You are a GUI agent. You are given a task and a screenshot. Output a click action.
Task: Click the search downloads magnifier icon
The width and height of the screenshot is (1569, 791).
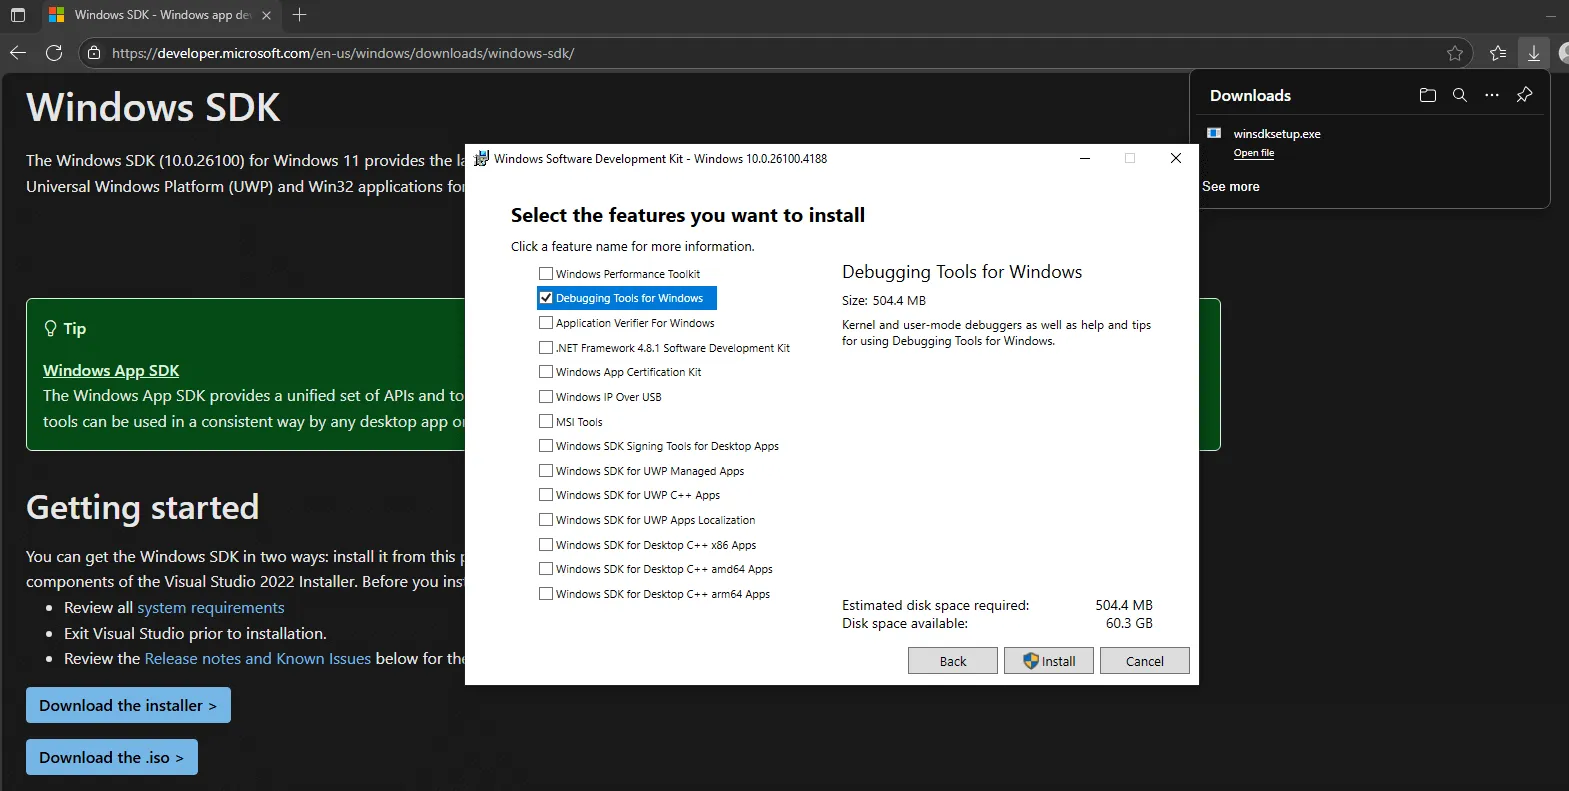click(1460, 95)
